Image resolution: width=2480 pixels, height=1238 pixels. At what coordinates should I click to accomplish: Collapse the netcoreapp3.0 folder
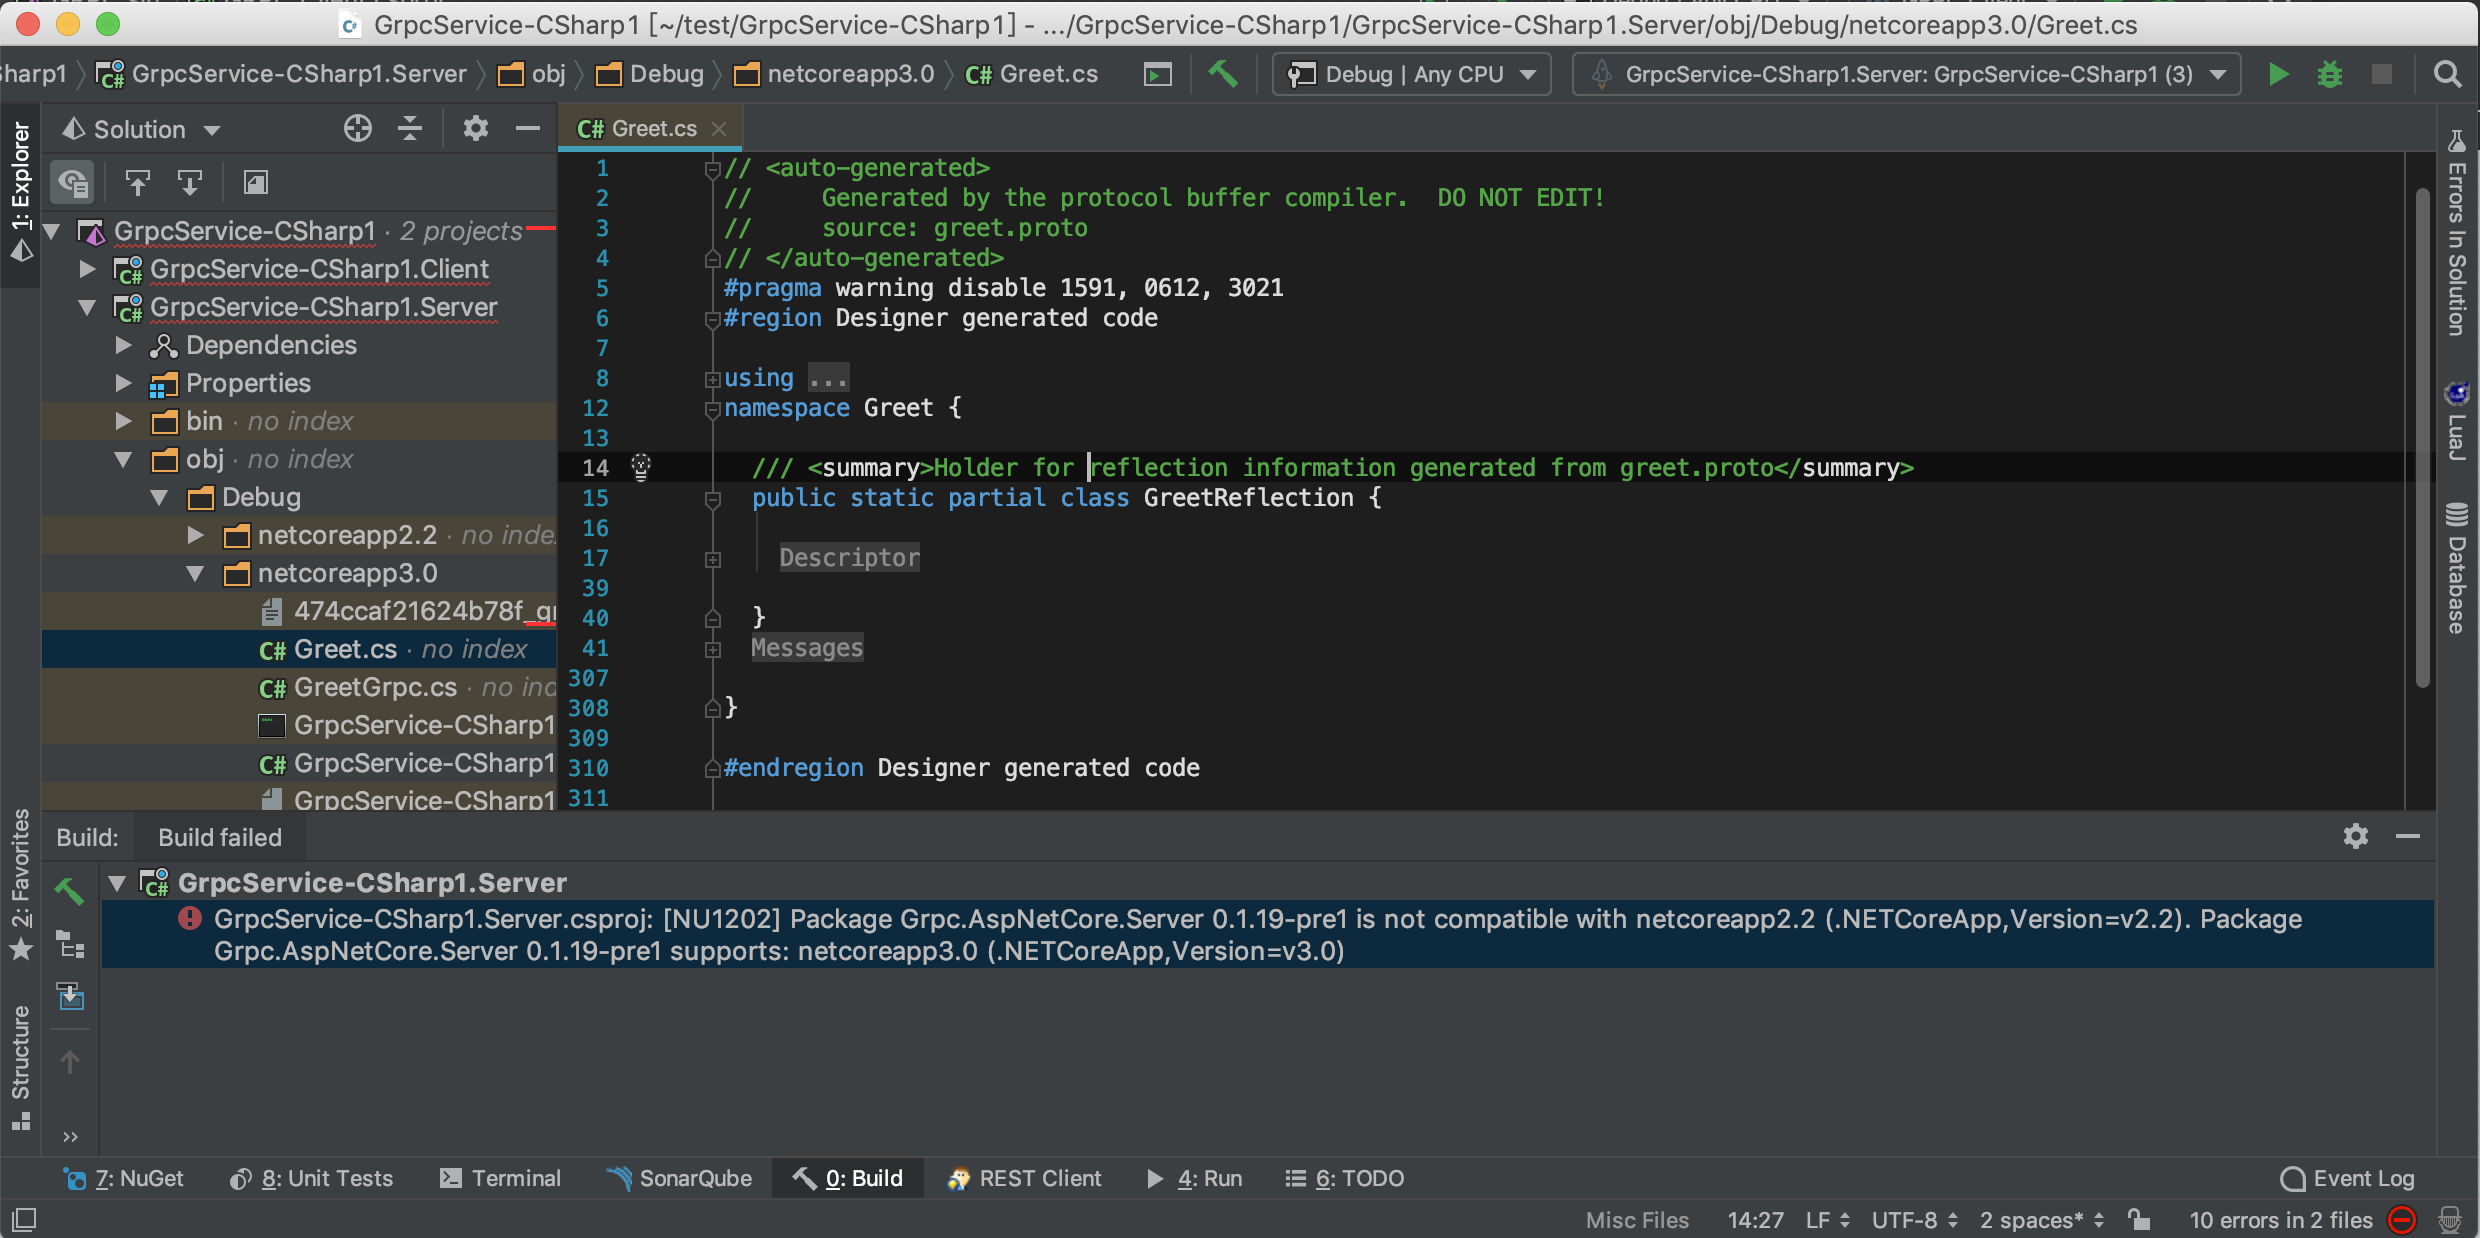[x=195, y=573]
